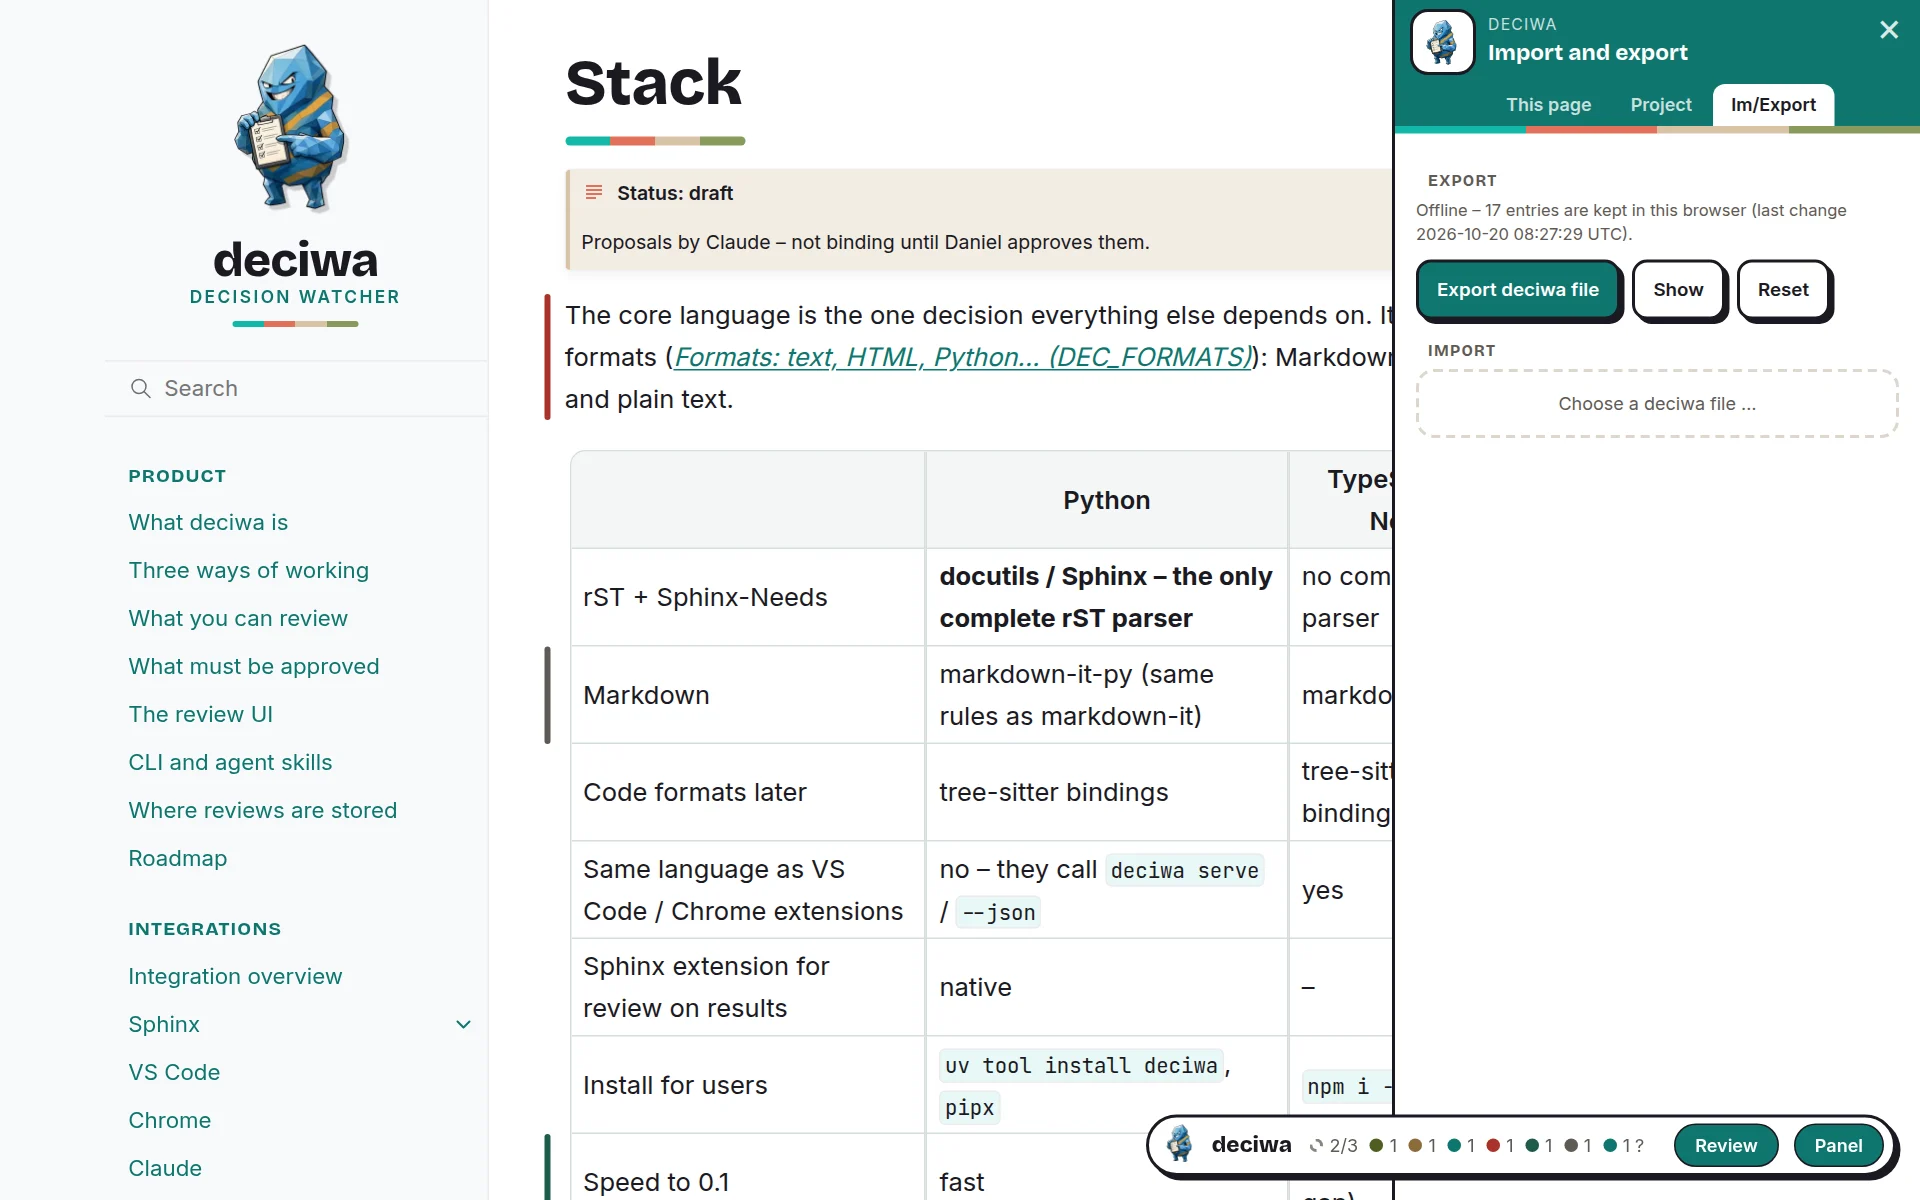The image size is (1920, 1200).
Task: Click the deciwa mascot icon in panel header
Action: pos(1442,42)
